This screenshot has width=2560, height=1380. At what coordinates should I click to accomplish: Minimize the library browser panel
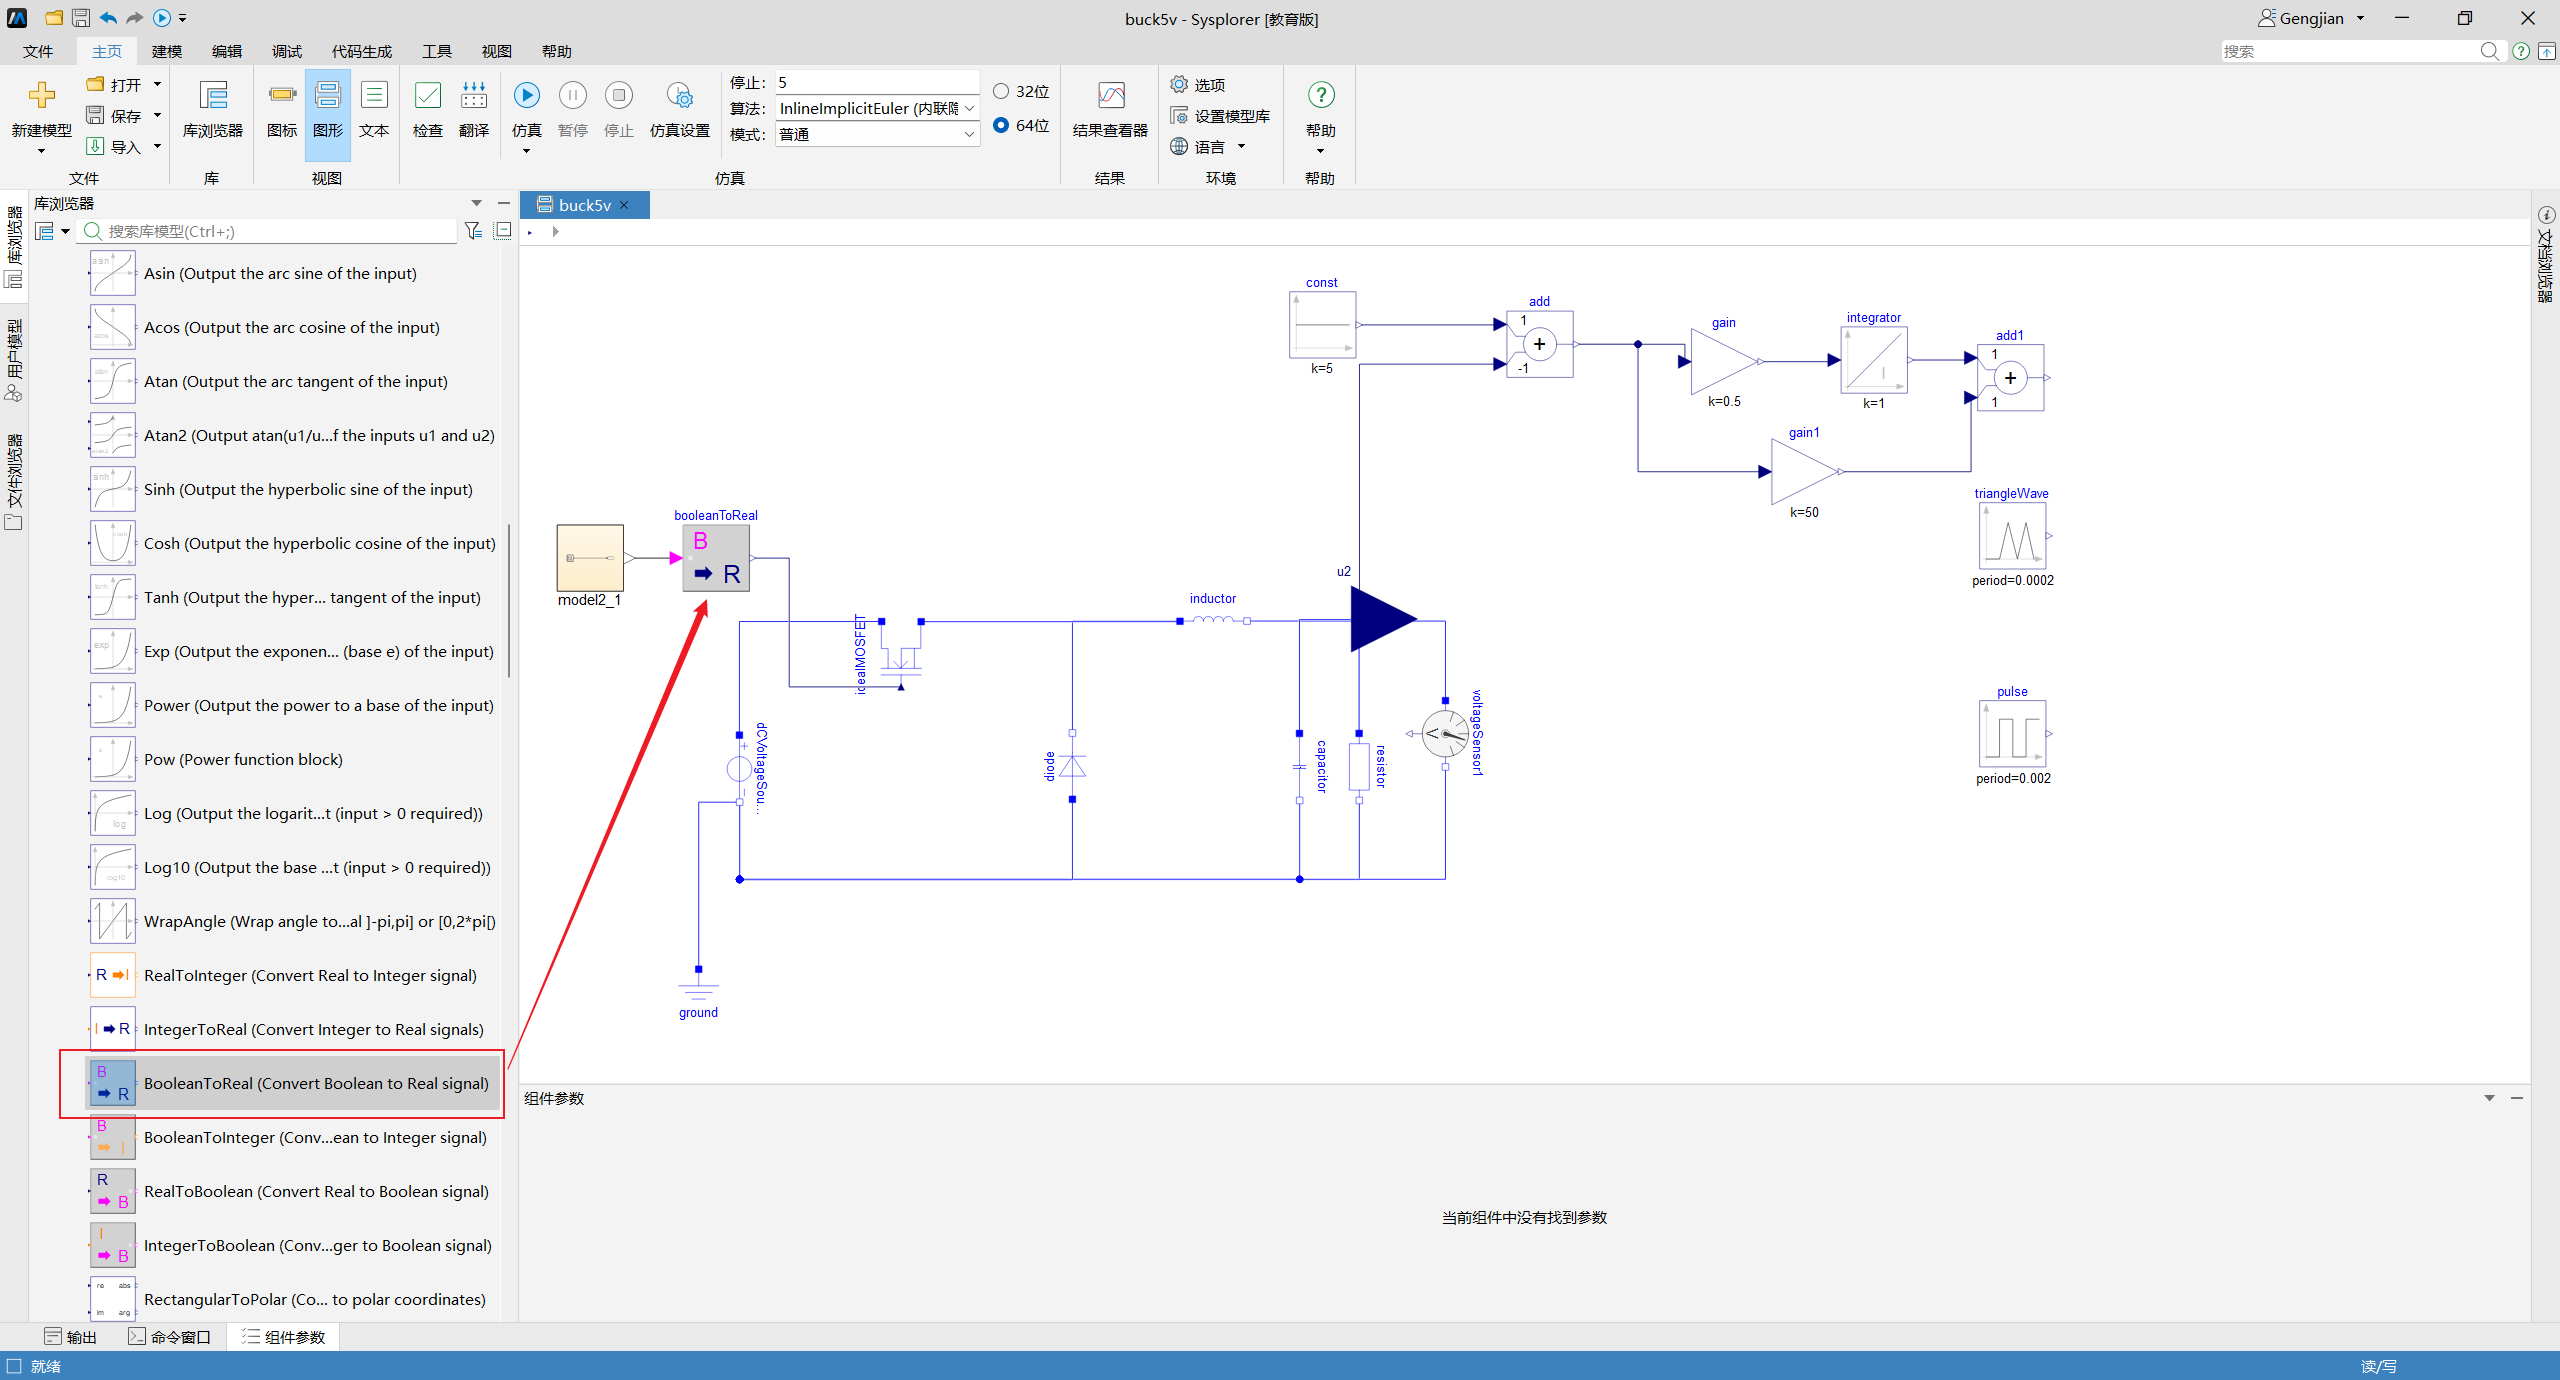(x=504, y=203)
